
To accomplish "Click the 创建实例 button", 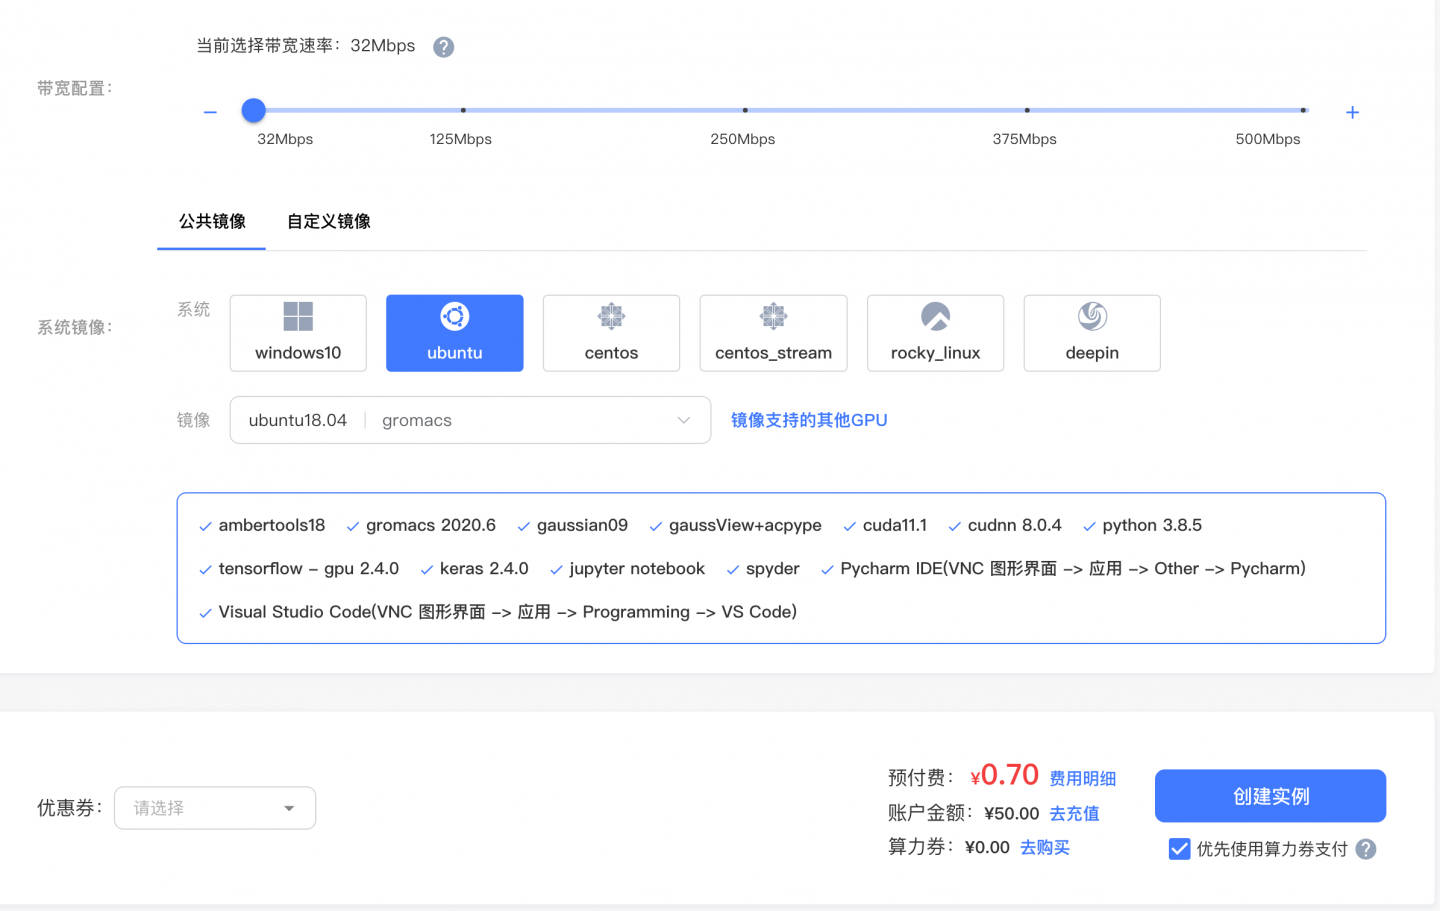I will tap(1270, 796).
